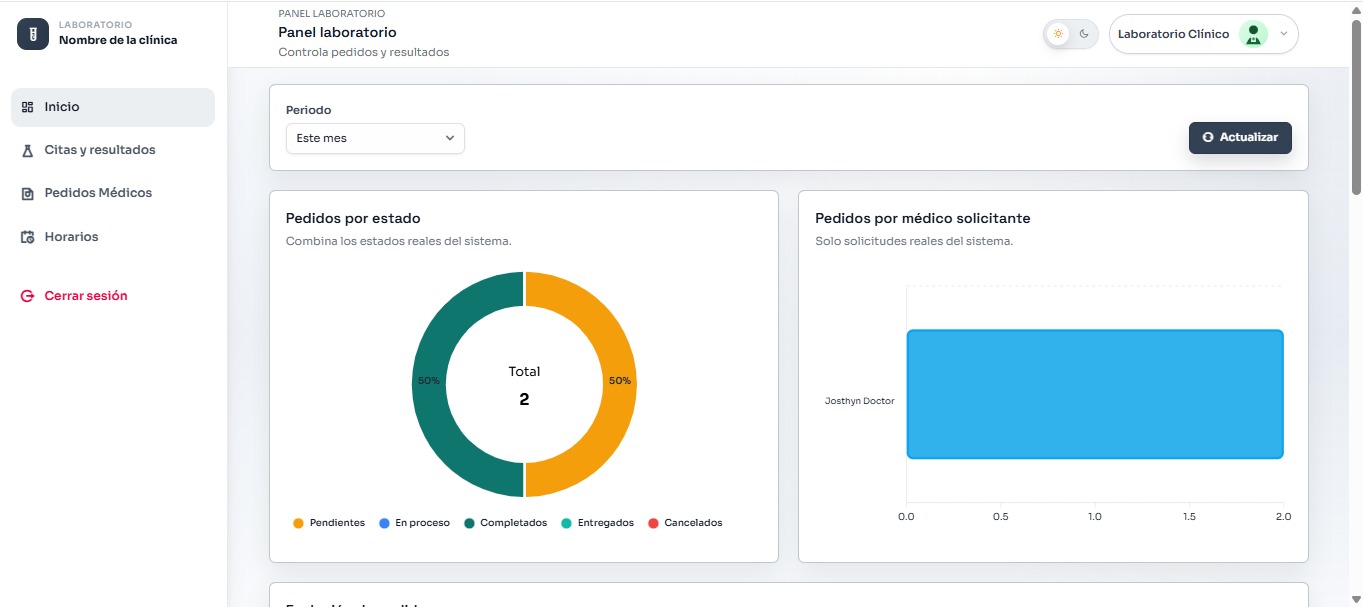Image resolution: width=1363 pixels, height=607 pixels.
Task: Click the 'Combina los estados reales del sistema.' text
Action: 399,241
